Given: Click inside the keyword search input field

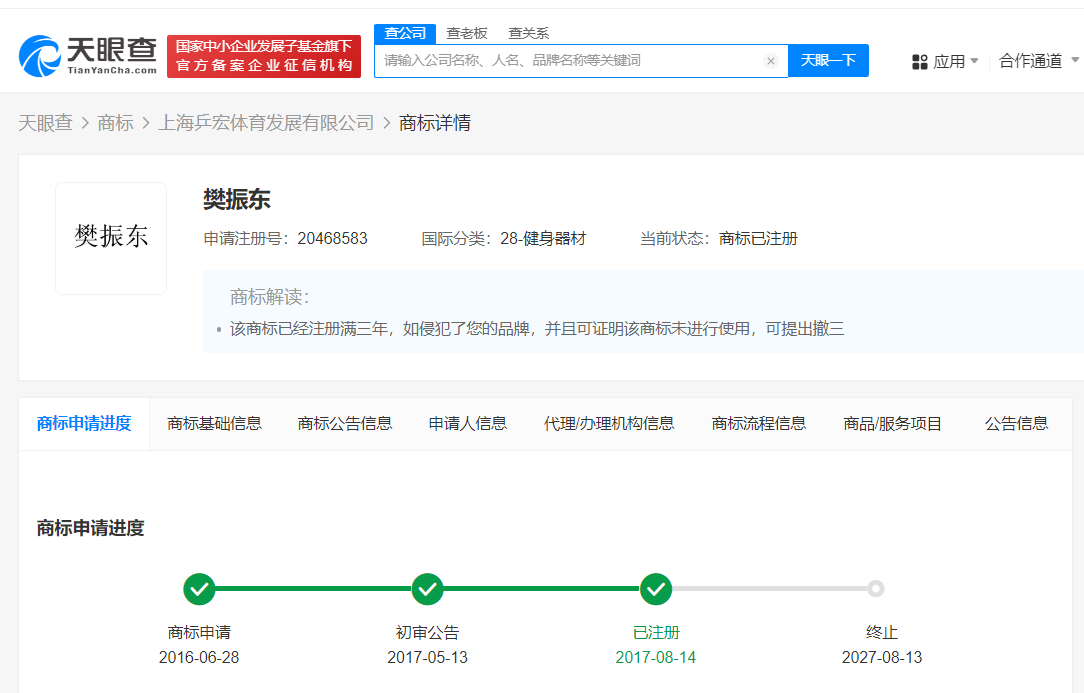Looking at the screenshot, I should [x=570, y=61].
